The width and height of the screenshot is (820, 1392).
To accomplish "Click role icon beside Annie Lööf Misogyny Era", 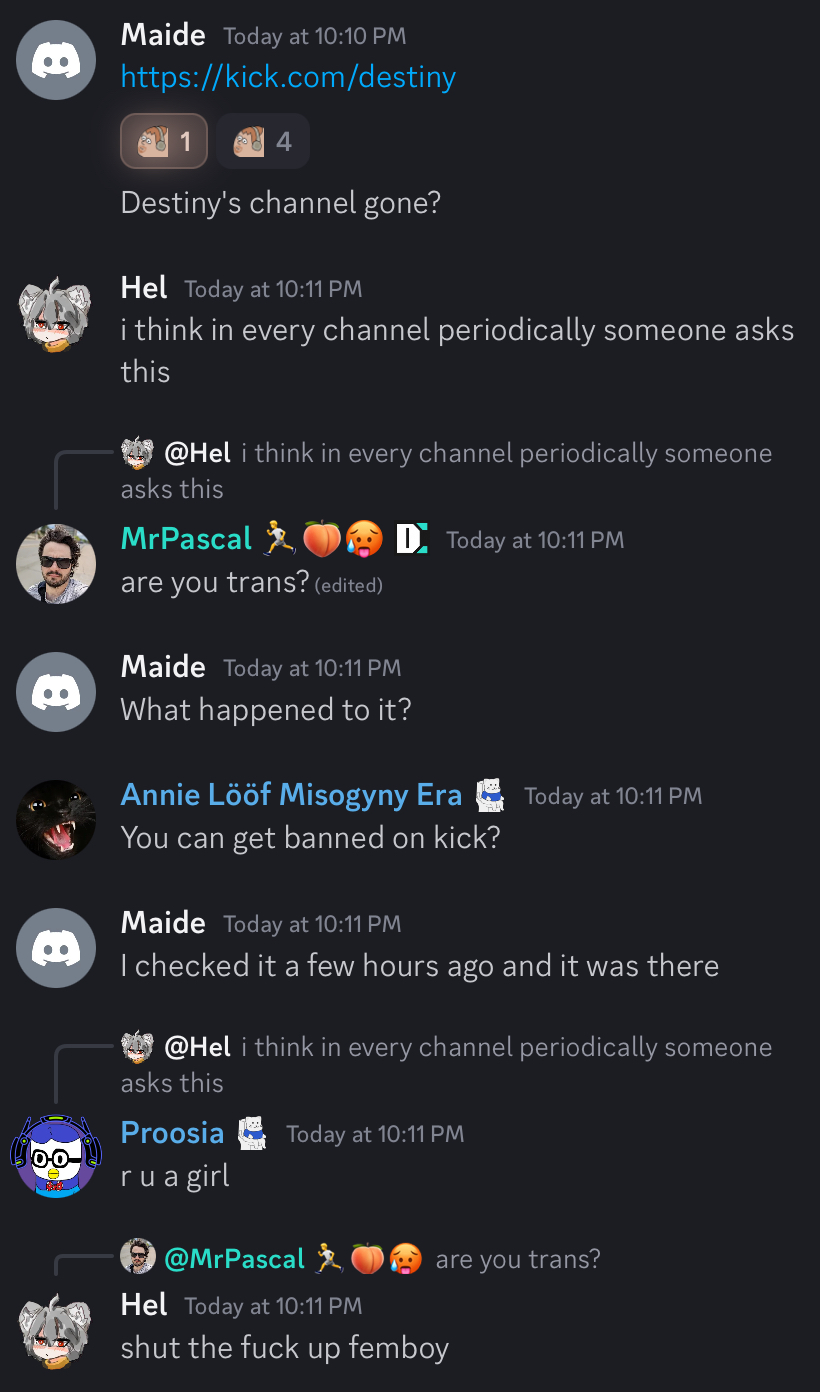I will point(490,795).
